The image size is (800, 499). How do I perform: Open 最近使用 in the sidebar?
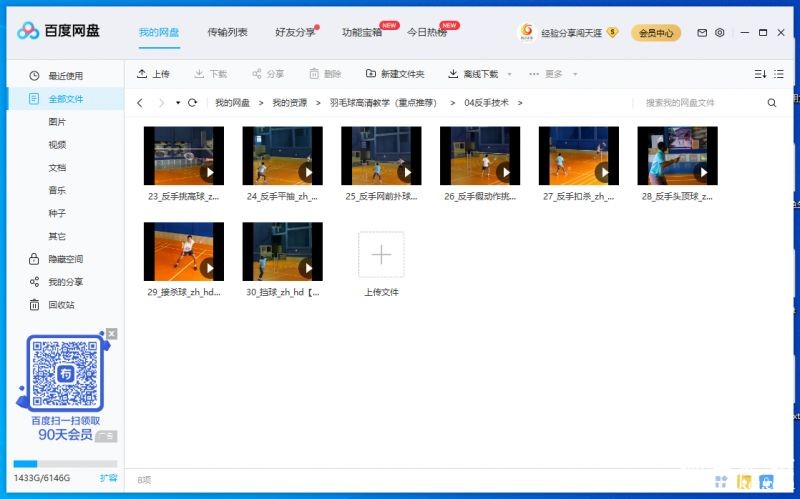click(65, 76)
